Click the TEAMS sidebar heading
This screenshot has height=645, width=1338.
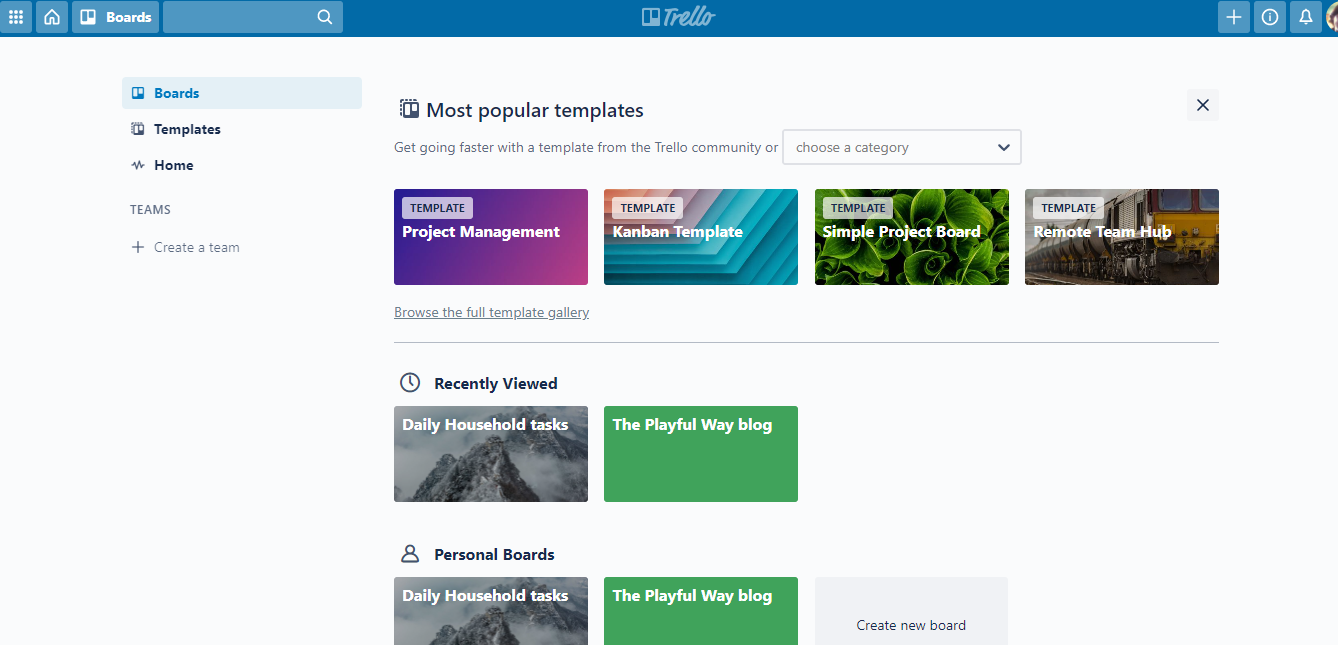pyautogui.click(x=150, y=210)
